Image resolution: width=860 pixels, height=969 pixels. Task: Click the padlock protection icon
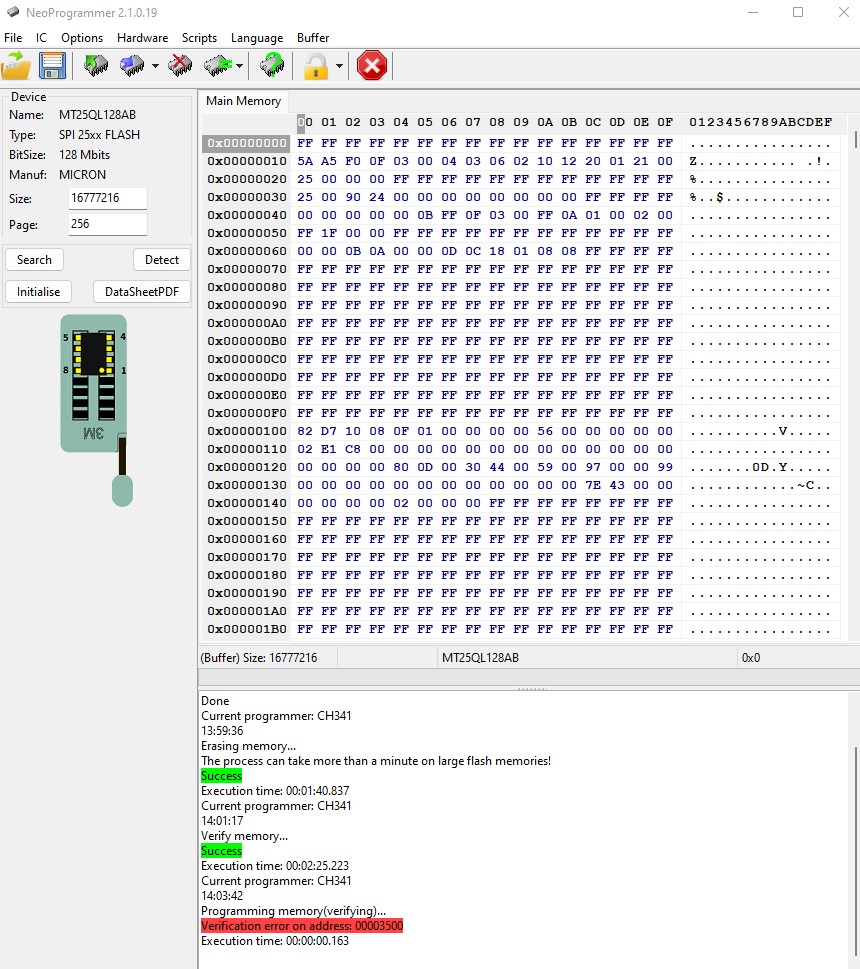pyautogui.click(x=316, y=66)
